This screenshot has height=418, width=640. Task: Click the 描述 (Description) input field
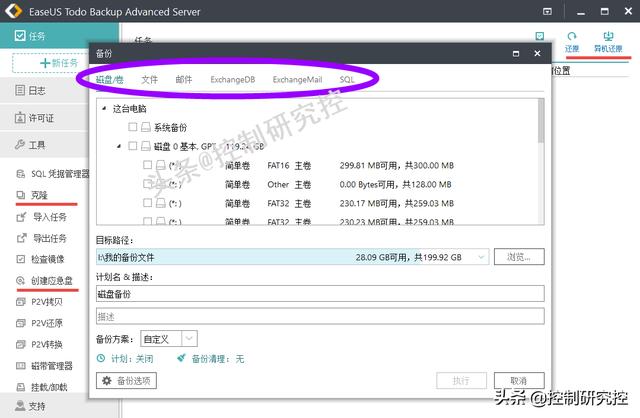click(x=320, y=316)
